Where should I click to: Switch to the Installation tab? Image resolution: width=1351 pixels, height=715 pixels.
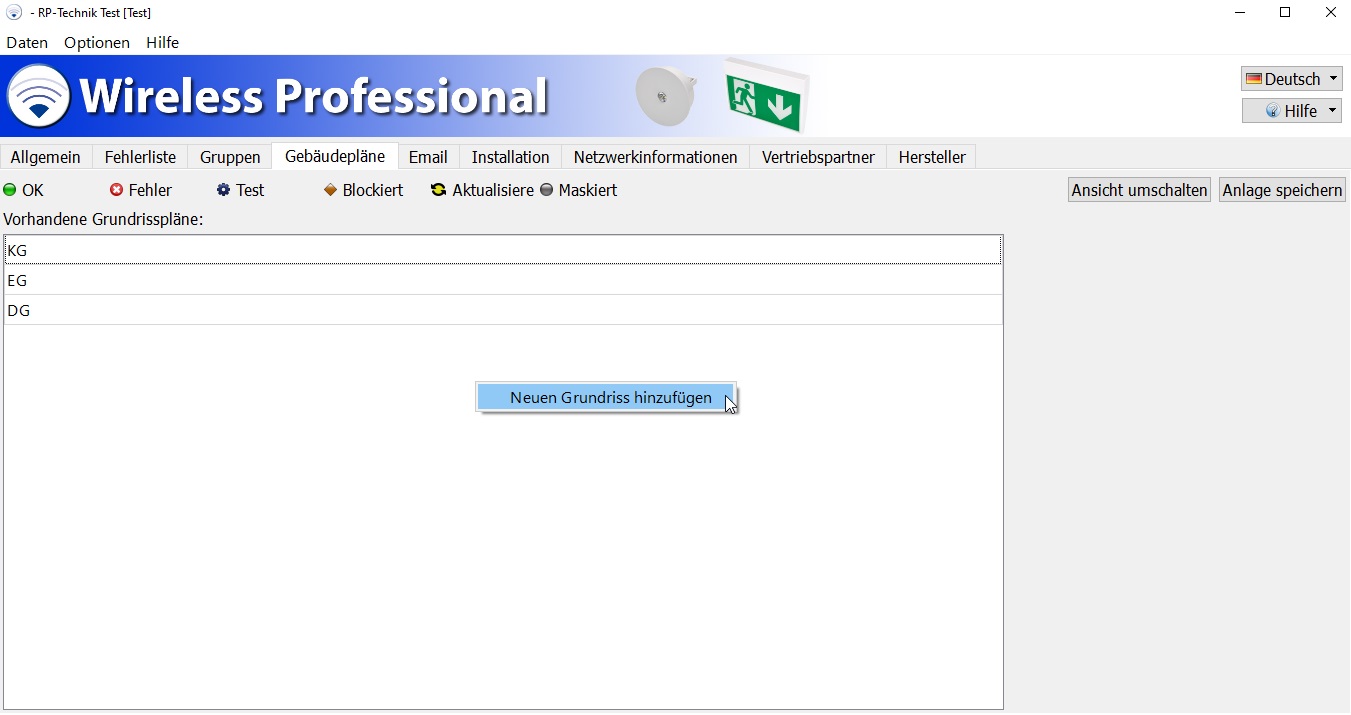tap(511, 157)
